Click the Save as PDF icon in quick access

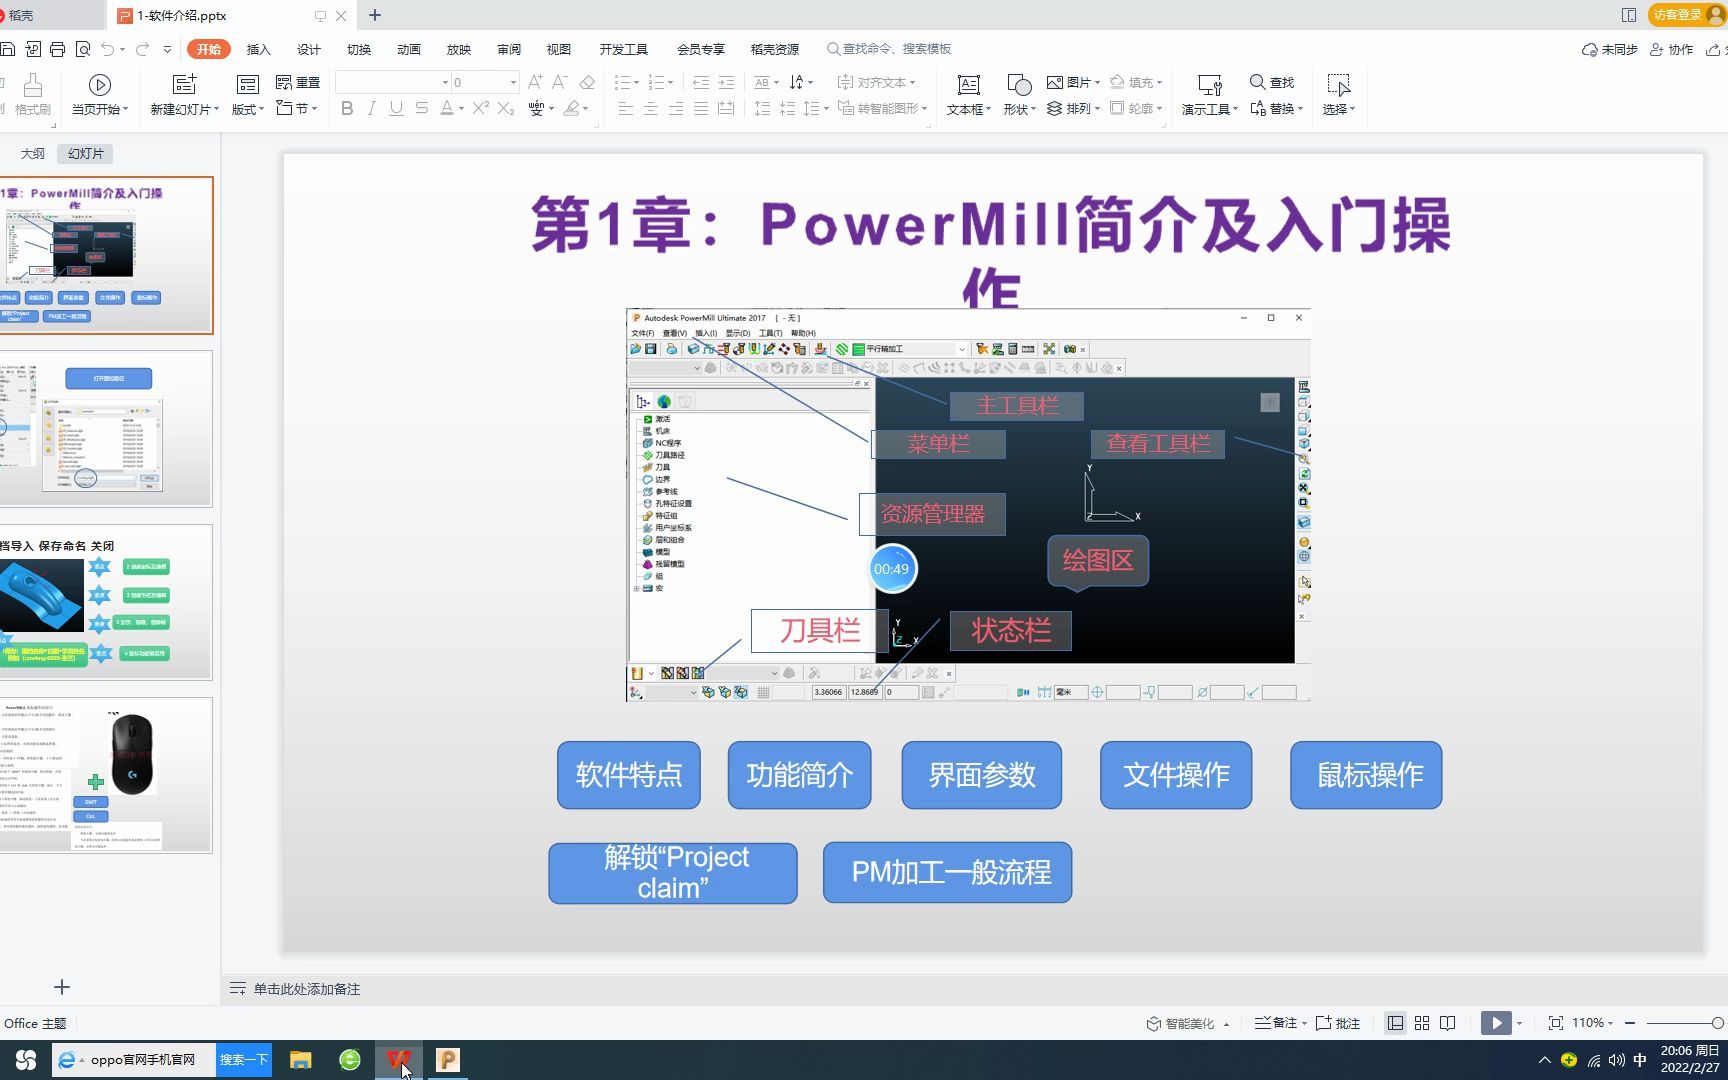33,49
